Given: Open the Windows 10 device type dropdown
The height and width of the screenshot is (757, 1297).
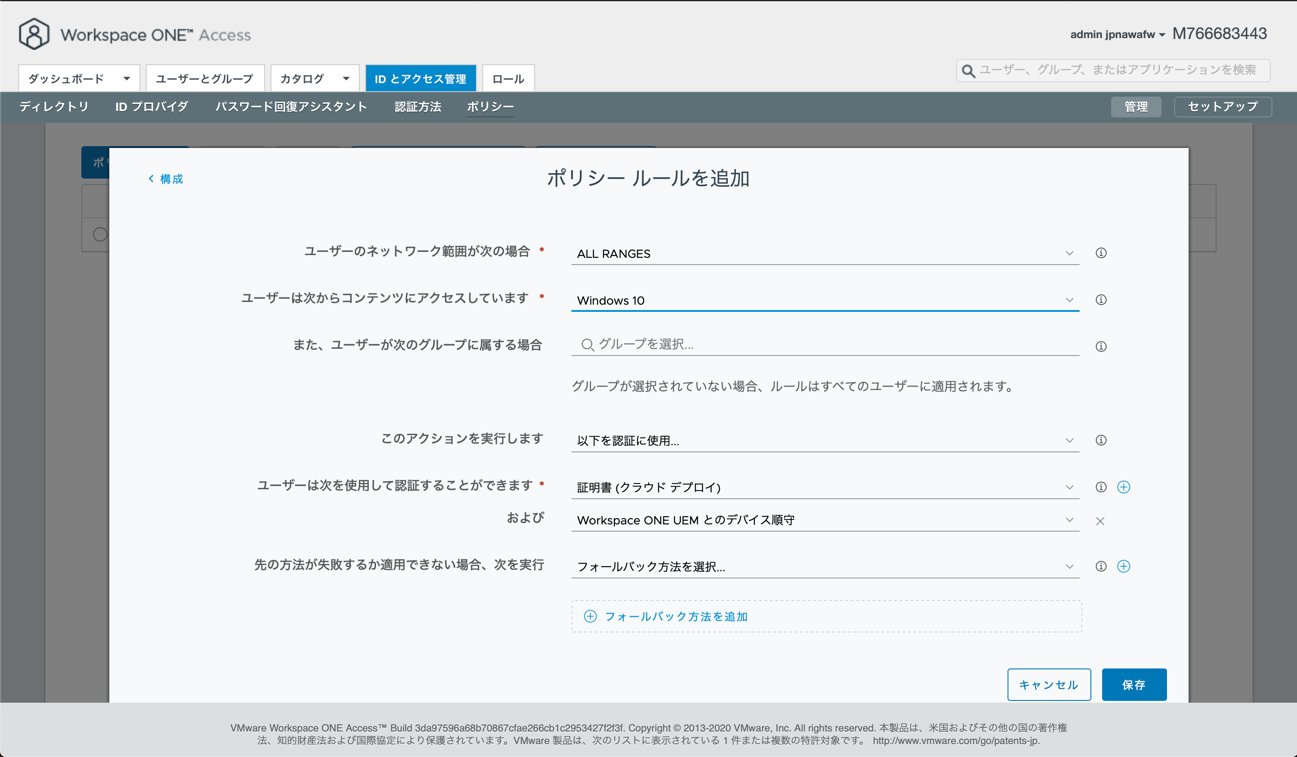Looking at the screenshot, I should click(825, 300).
